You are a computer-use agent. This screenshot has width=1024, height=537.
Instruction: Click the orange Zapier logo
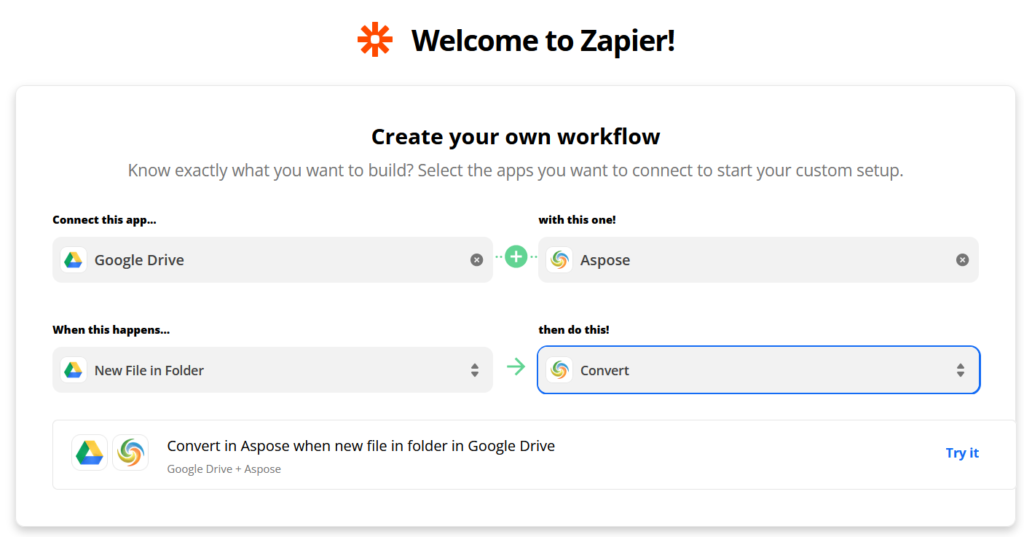[375, 40]
